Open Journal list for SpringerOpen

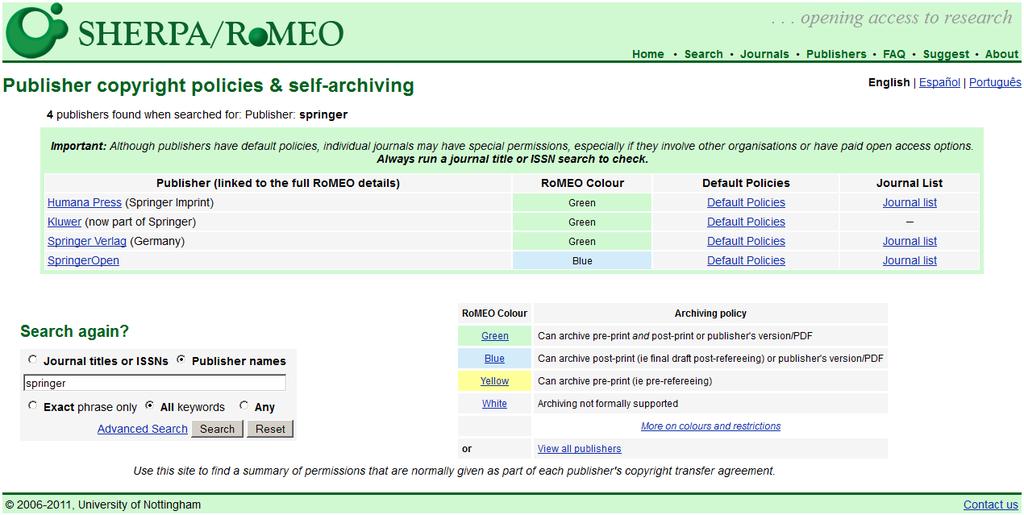tap(910, 260)
